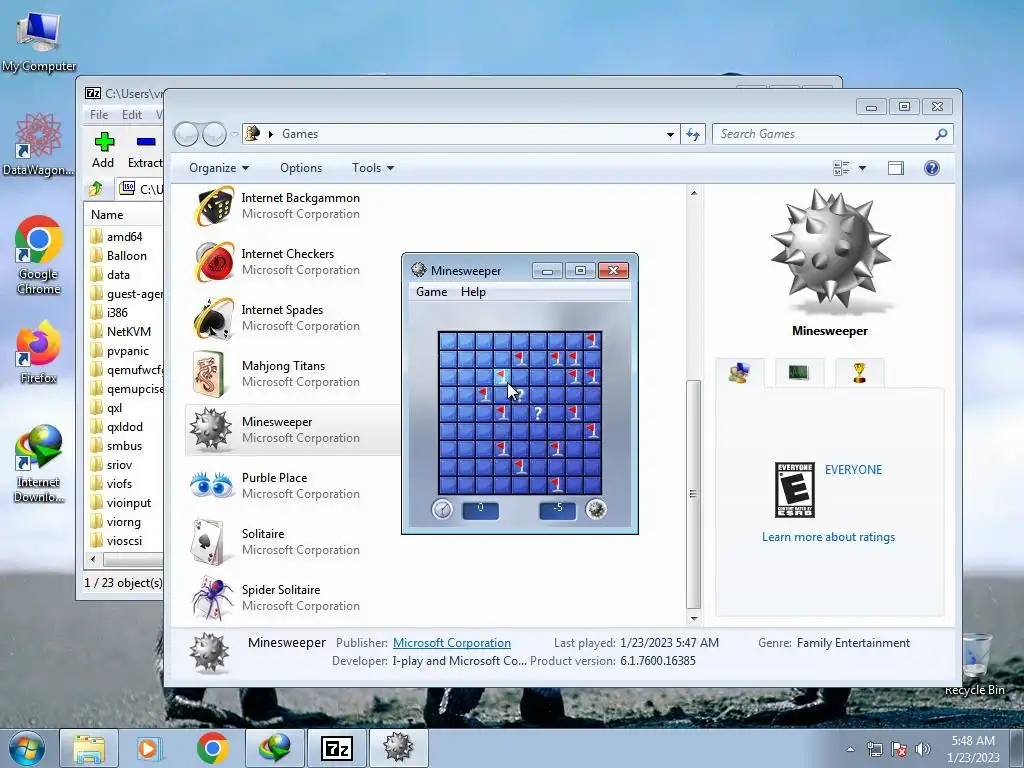Open Internet Download Manager desktop shortcut
Screen dimensions: 1024x768
[39, 464]
